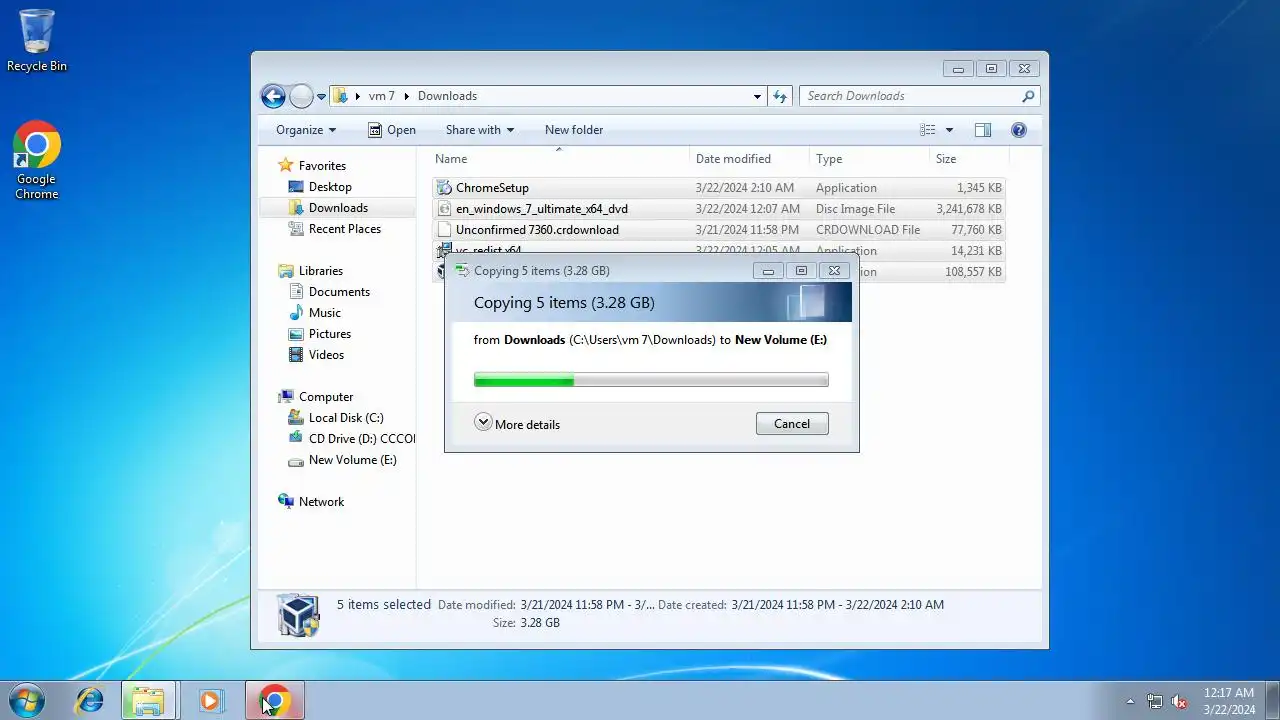Click Open in the command bar
This screenshot has width=1280, height=720.
391,130
